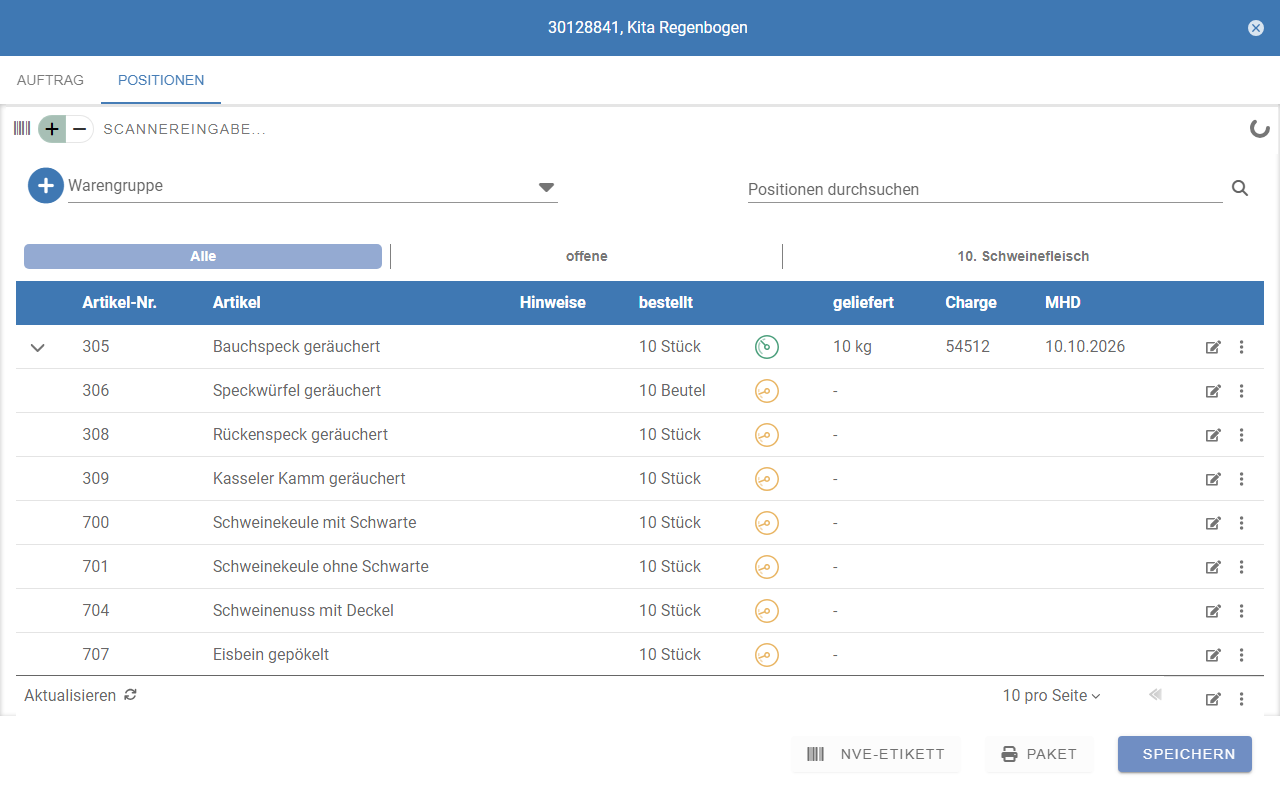The image size is (1280, 800).
Task: Toggle scanner plus mode
Action: click(x=52, y=129)
